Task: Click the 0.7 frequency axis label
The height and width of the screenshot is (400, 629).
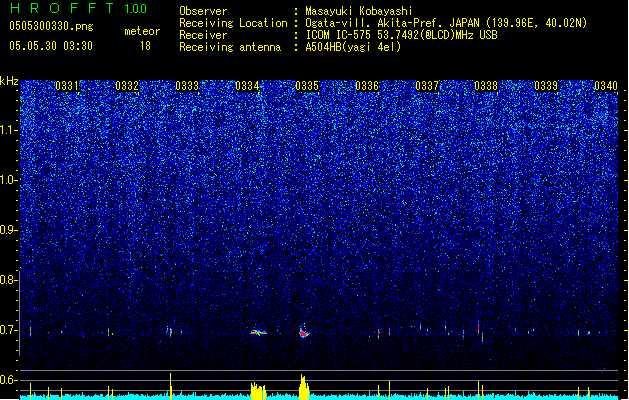Action: 8,330
